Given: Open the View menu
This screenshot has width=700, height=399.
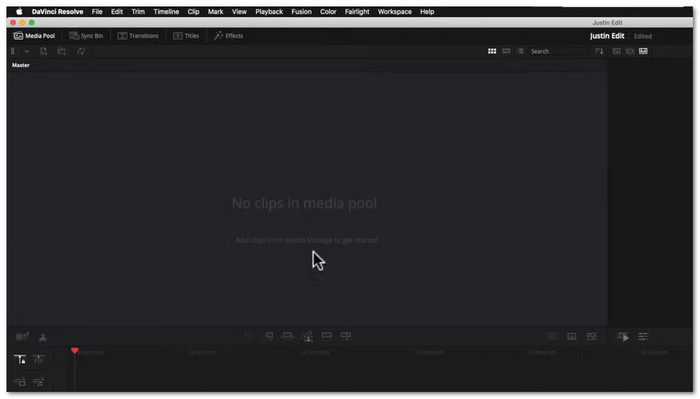Looking at the screenshot, I should pyautogui.click(x=239, y=12).
